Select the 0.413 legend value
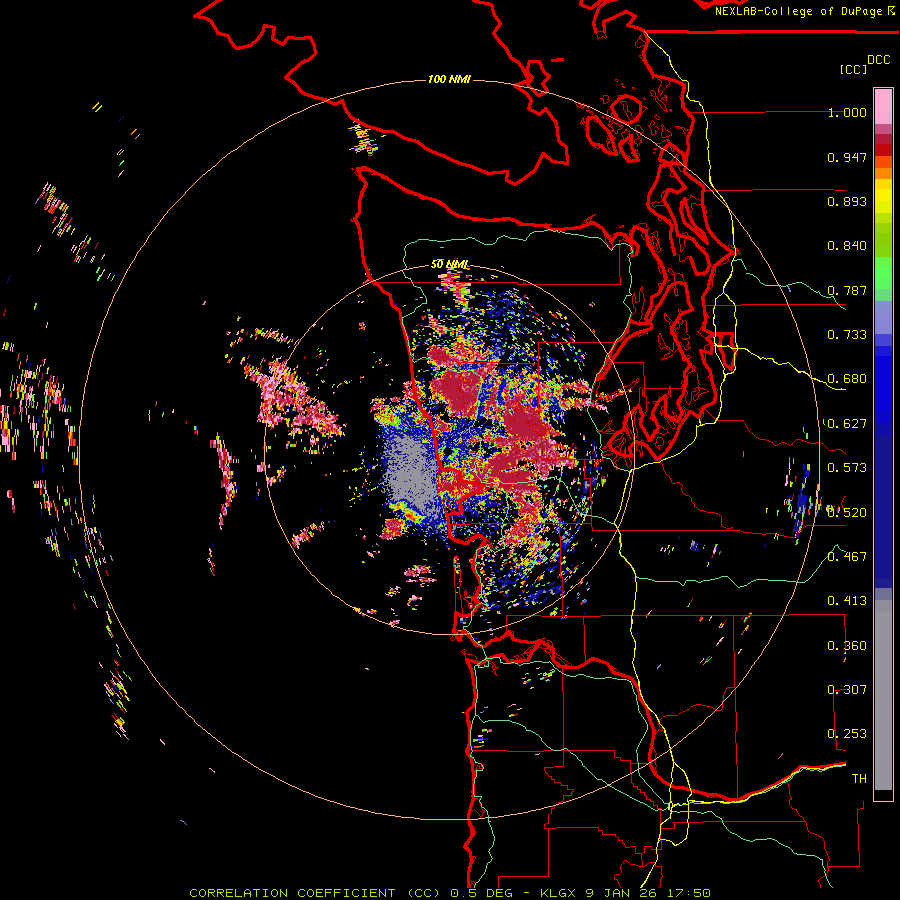This screenshot has width=900, height=900. 847,601
